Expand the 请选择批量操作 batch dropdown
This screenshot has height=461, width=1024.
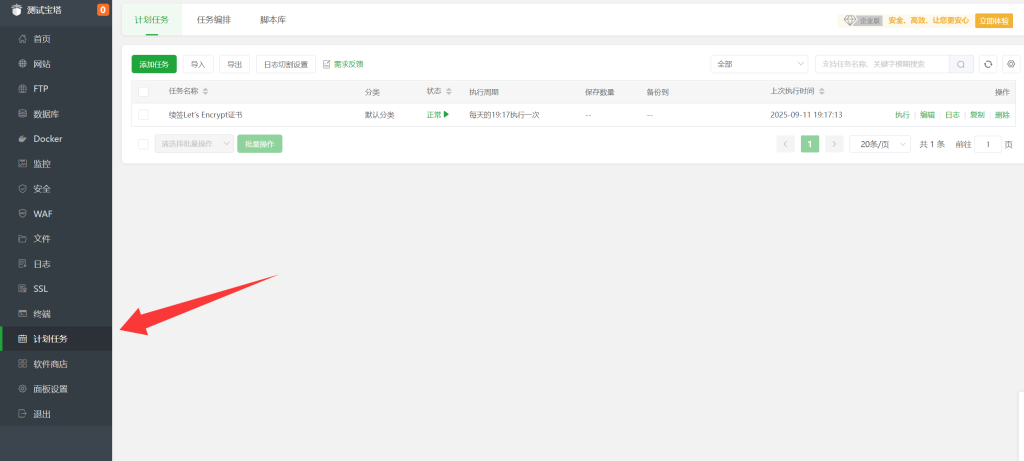194,144
